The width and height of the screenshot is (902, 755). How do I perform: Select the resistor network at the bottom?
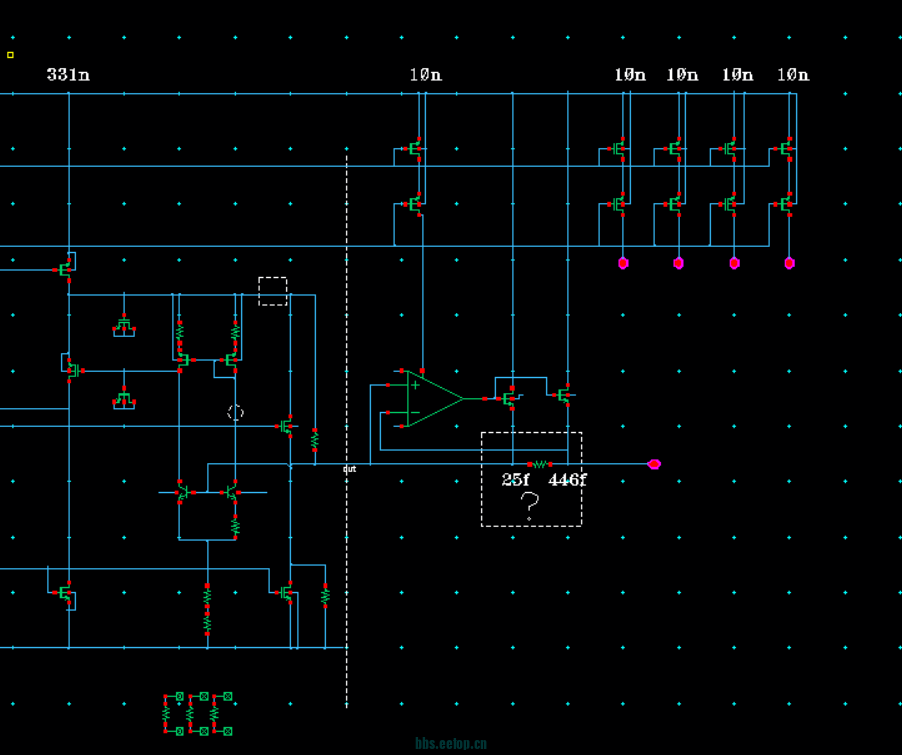(x=197, y=714)
